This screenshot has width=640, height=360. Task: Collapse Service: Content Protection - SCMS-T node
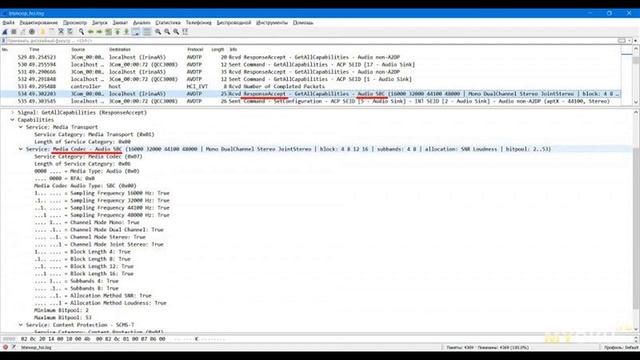coord(20,325)
